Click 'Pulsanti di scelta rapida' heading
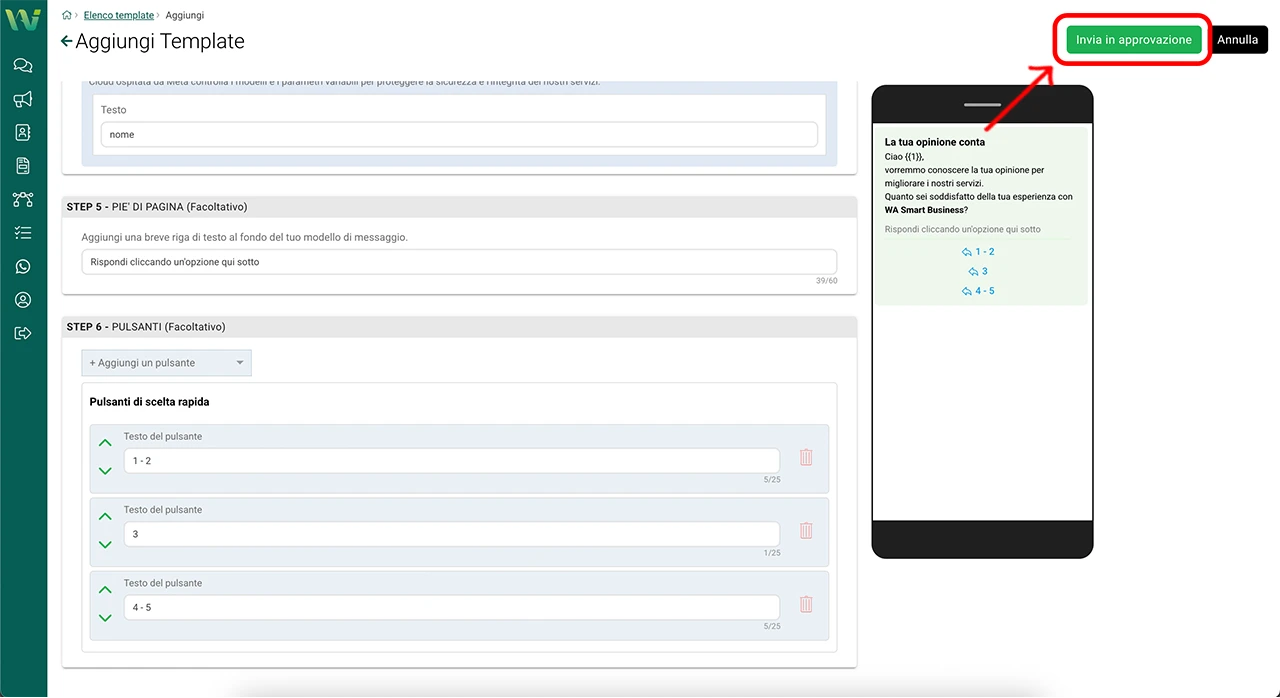This screenshot has height=698, width=1280. coord(149,402)
